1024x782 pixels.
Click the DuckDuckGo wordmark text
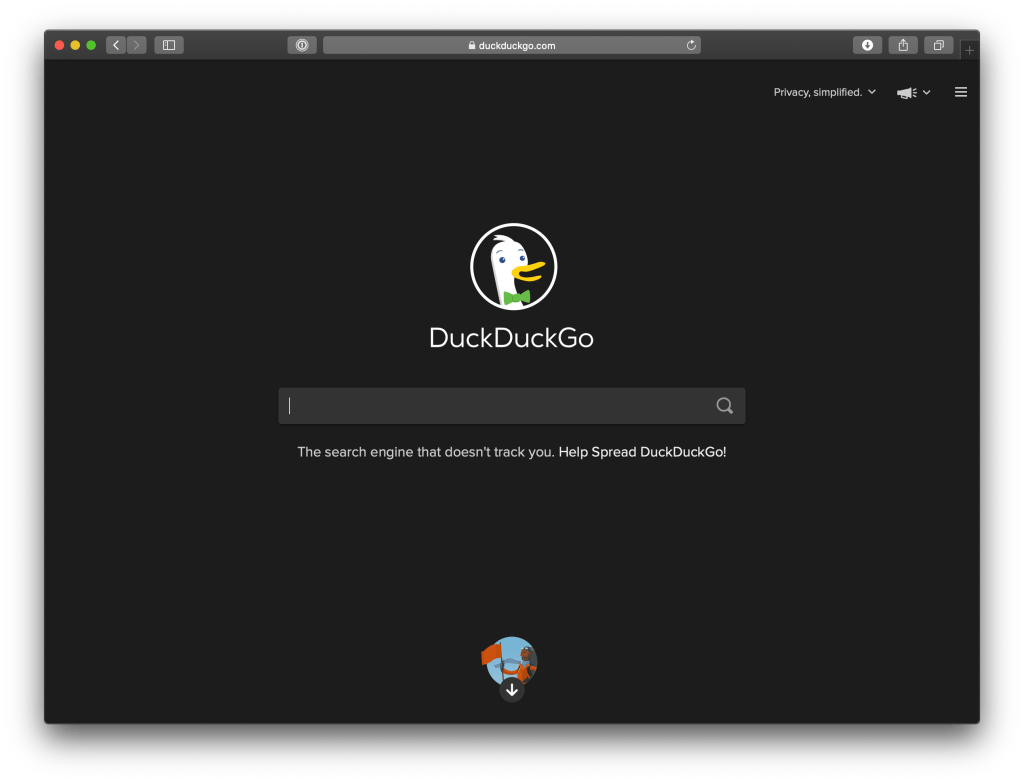click(x=511, y=338)
